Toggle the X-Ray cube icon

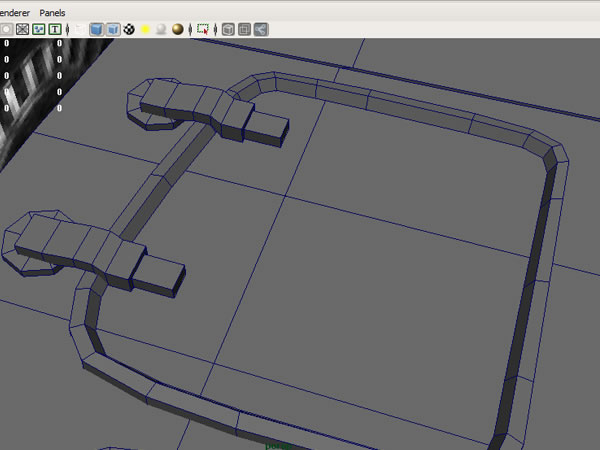pos(228,29)
